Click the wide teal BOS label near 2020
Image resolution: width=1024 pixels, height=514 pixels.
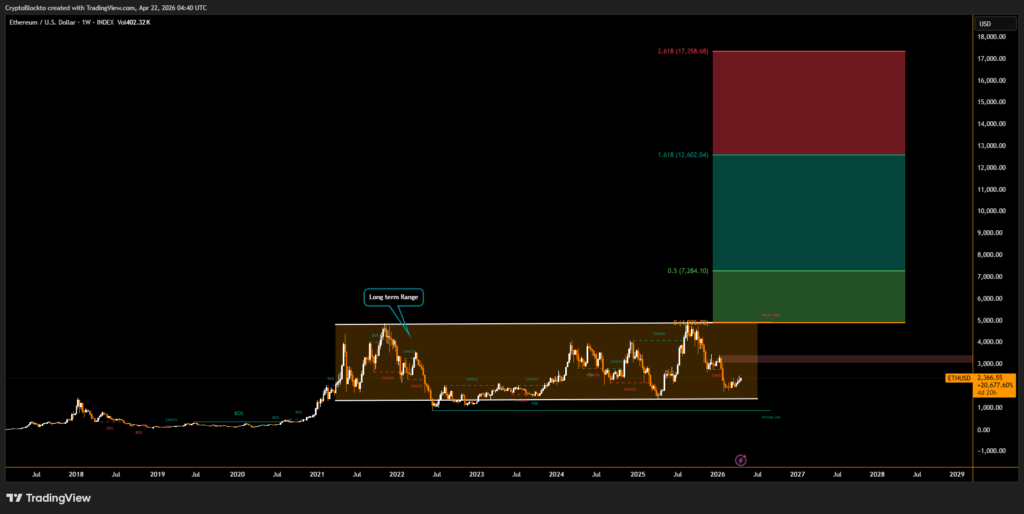pos(239,413)
